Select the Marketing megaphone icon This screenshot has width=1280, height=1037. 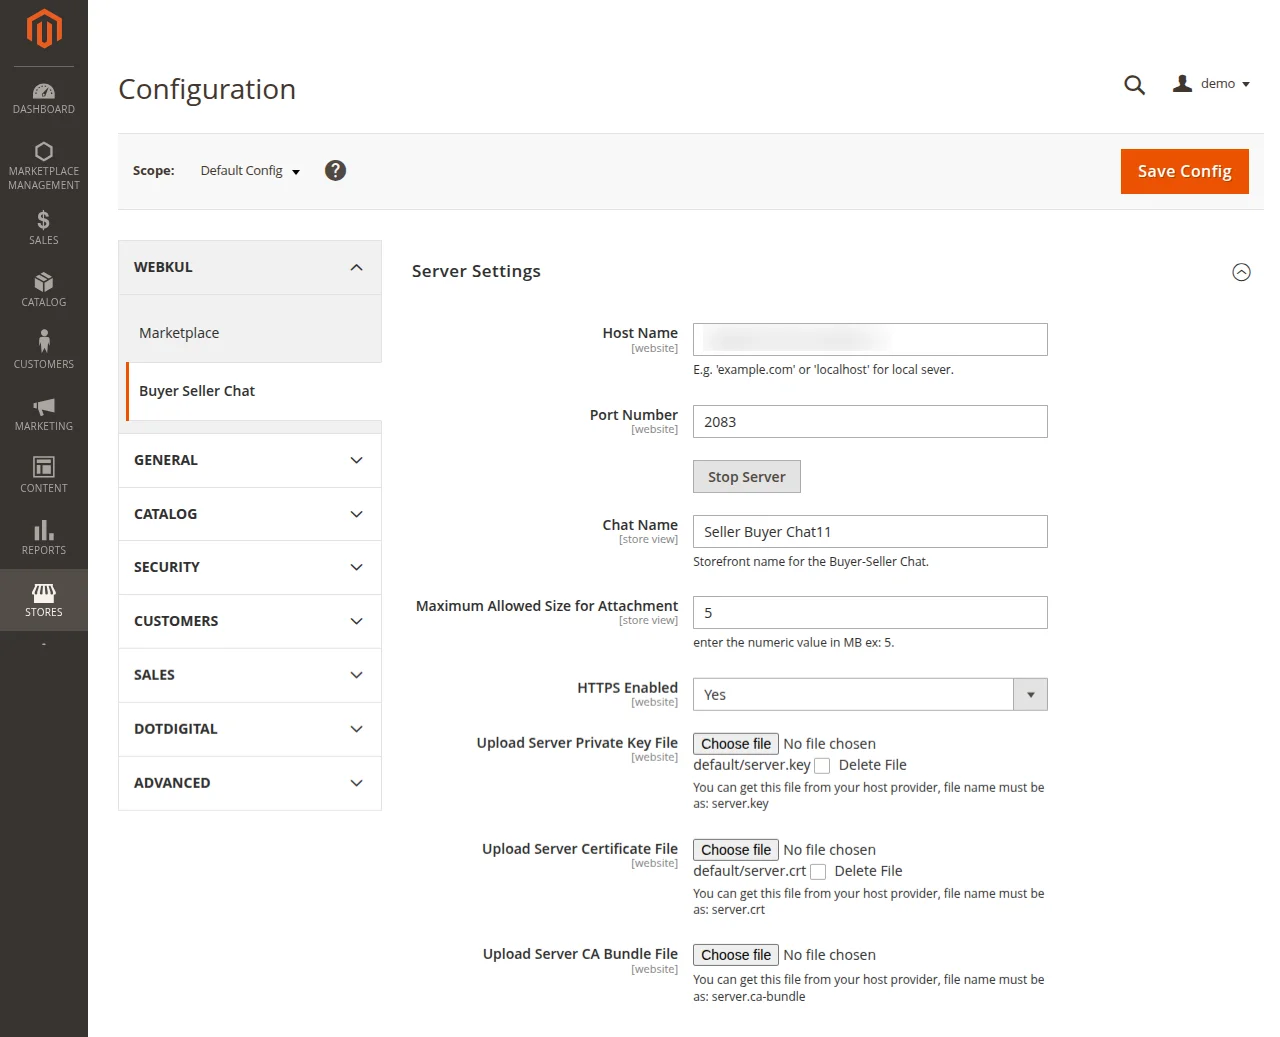click(43, 414)
